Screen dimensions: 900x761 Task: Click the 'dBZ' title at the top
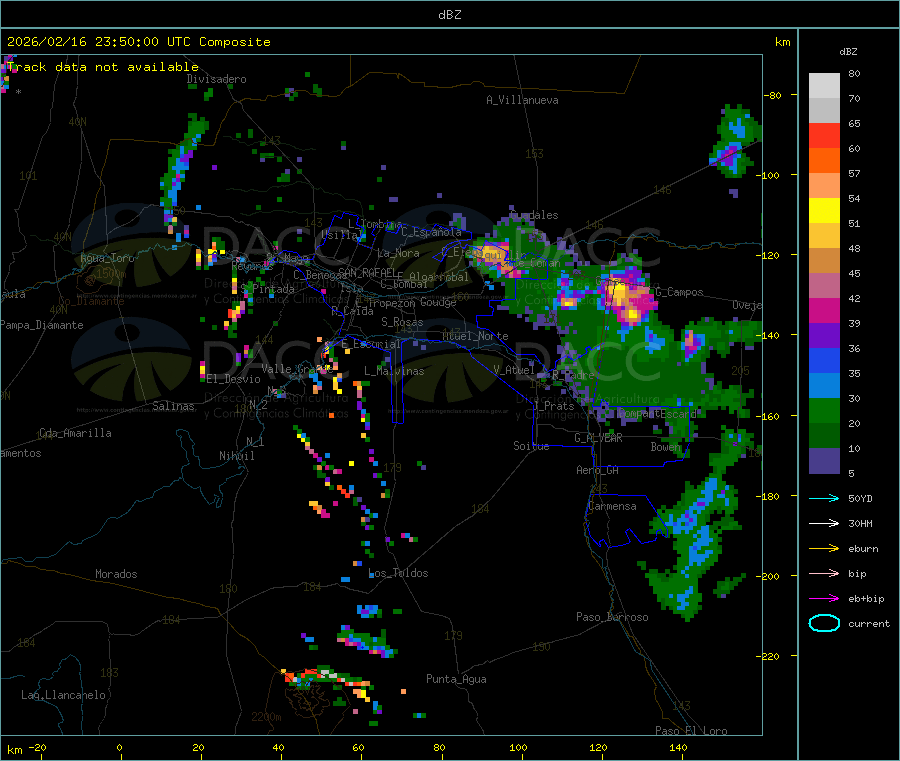449,15
